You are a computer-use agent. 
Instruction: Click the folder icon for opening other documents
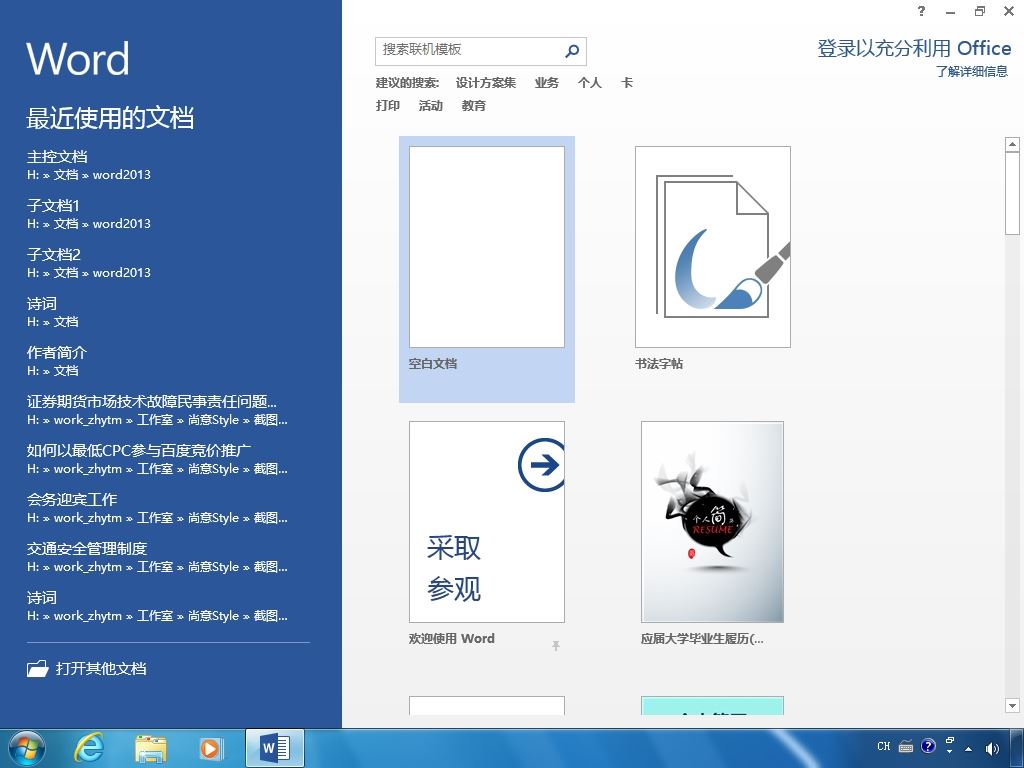[38, 668]
